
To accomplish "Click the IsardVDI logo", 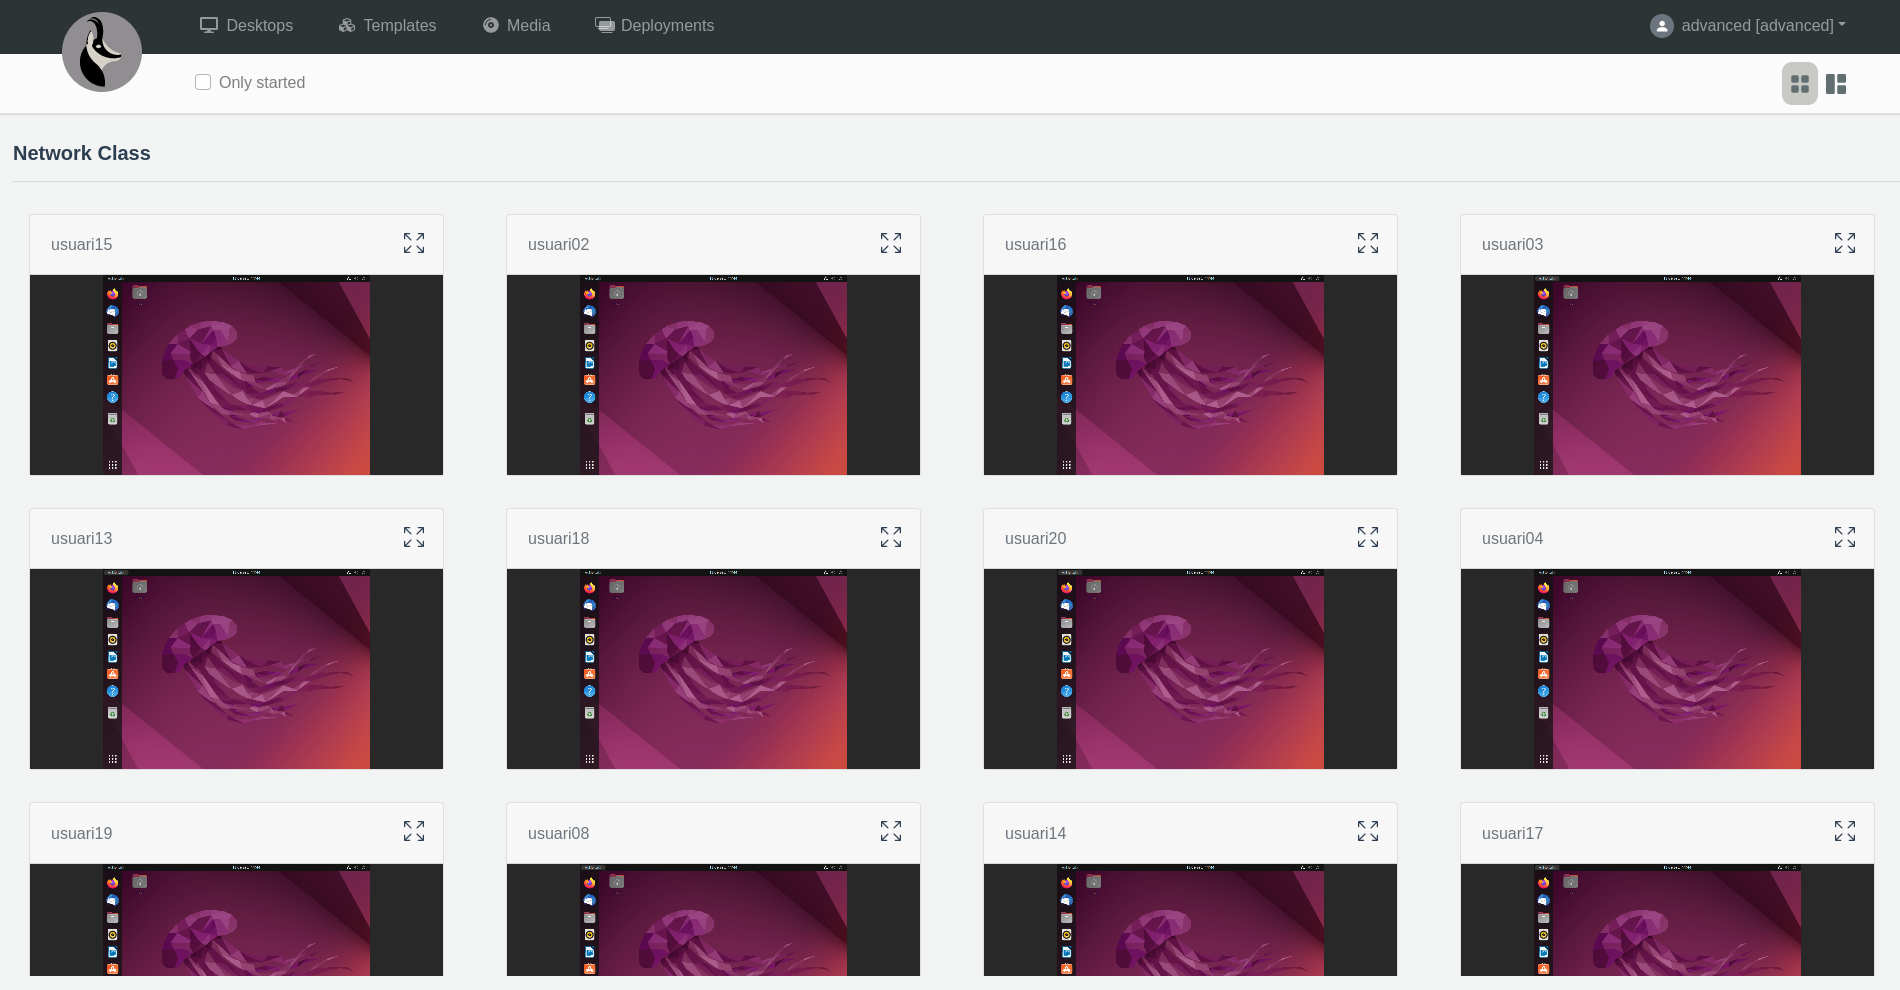I will coord(102,52).
